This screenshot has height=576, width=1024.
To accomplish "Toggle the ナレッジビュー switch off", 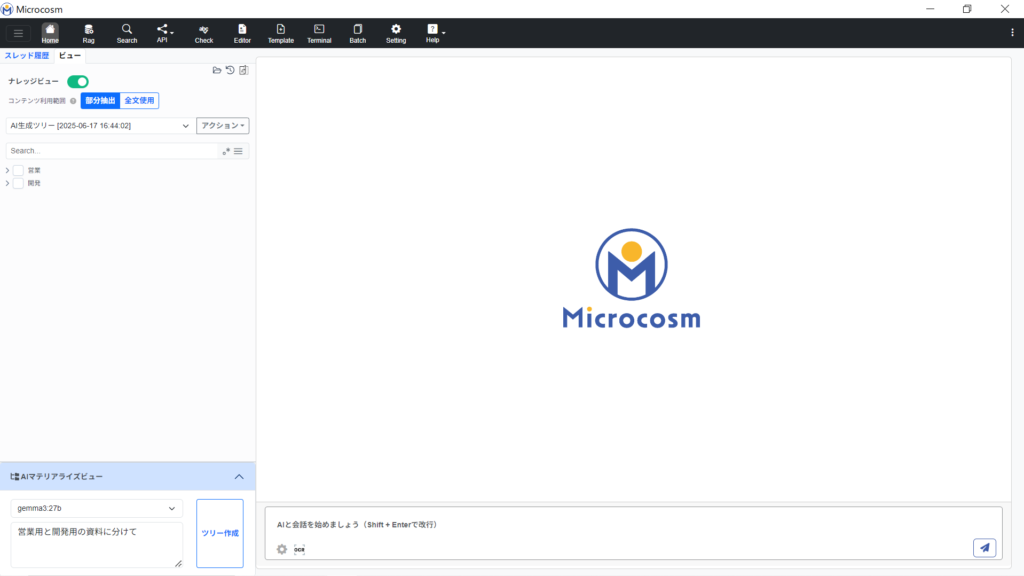I will [x=78, y=82].
